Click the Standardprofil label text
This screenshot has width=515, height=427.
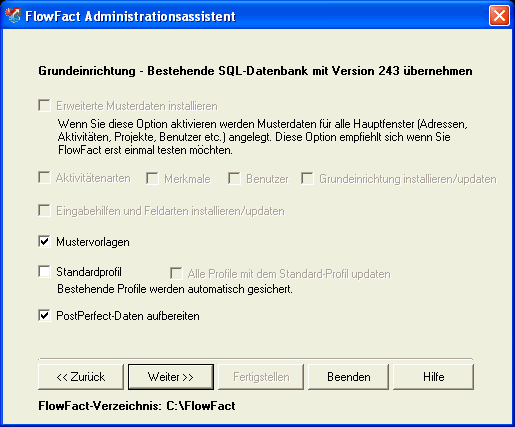pos(89,272)
